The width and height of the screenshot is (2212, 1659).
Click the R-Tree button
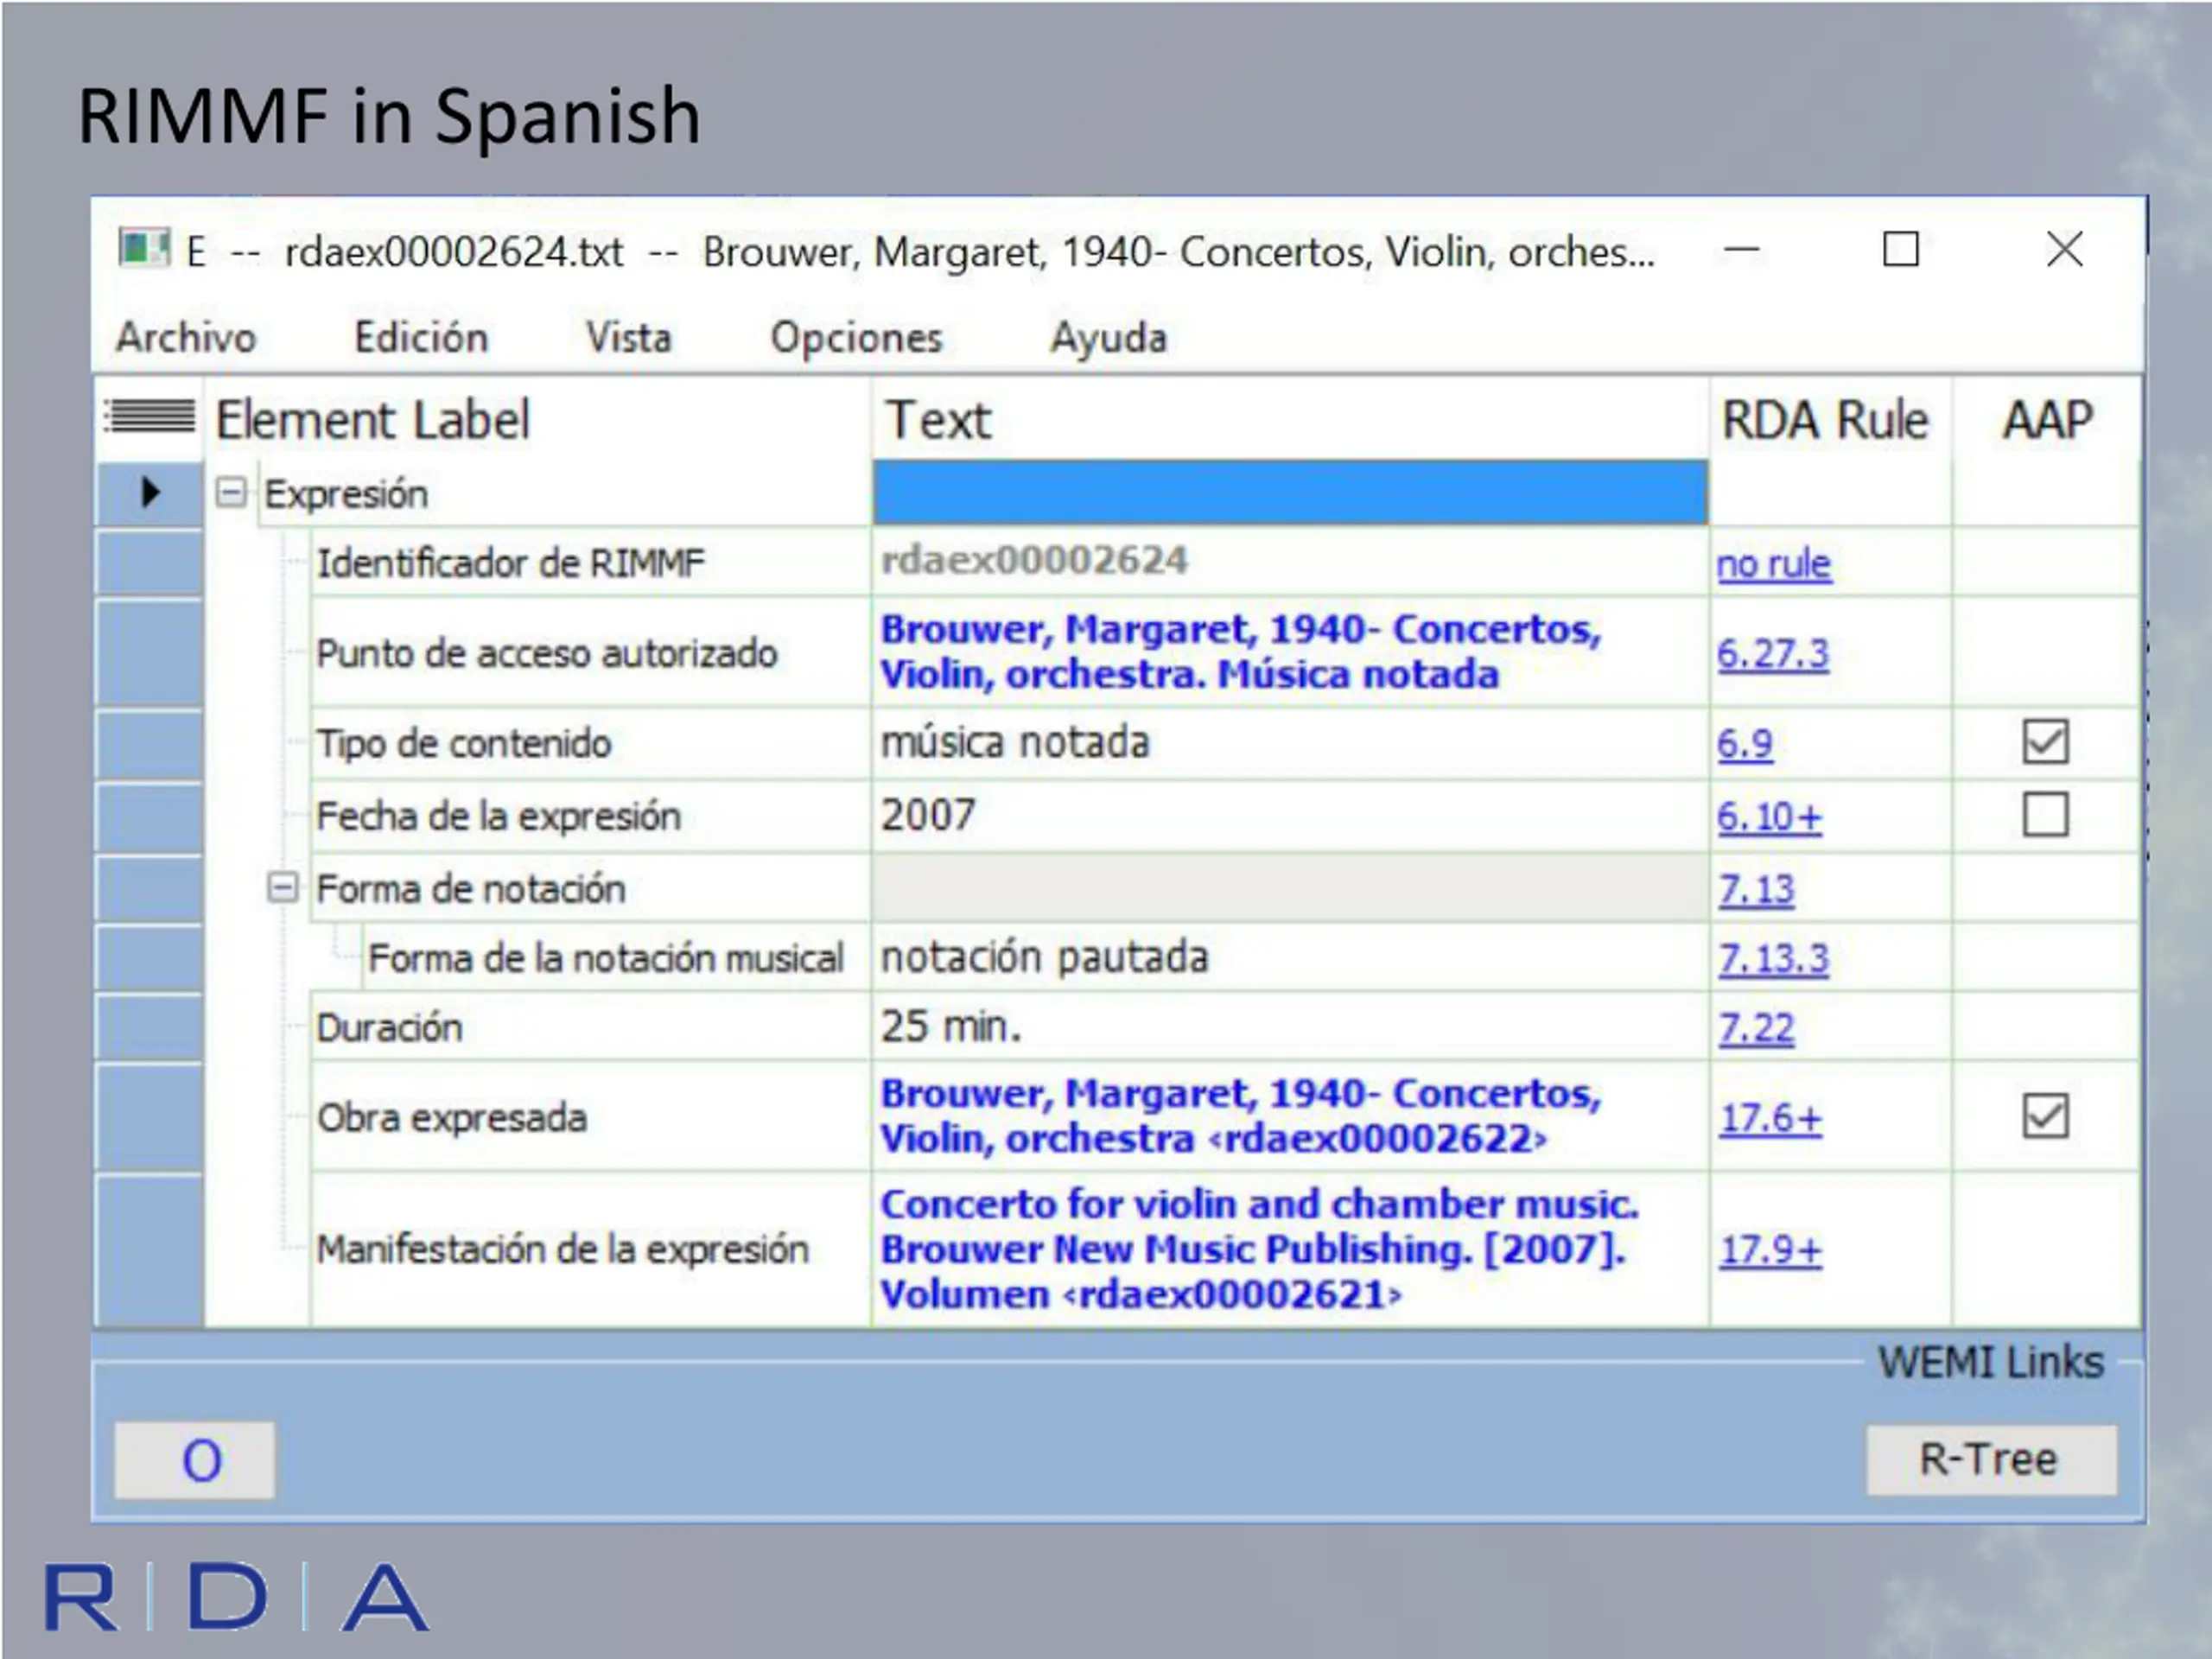(x=1991, y=1460)
